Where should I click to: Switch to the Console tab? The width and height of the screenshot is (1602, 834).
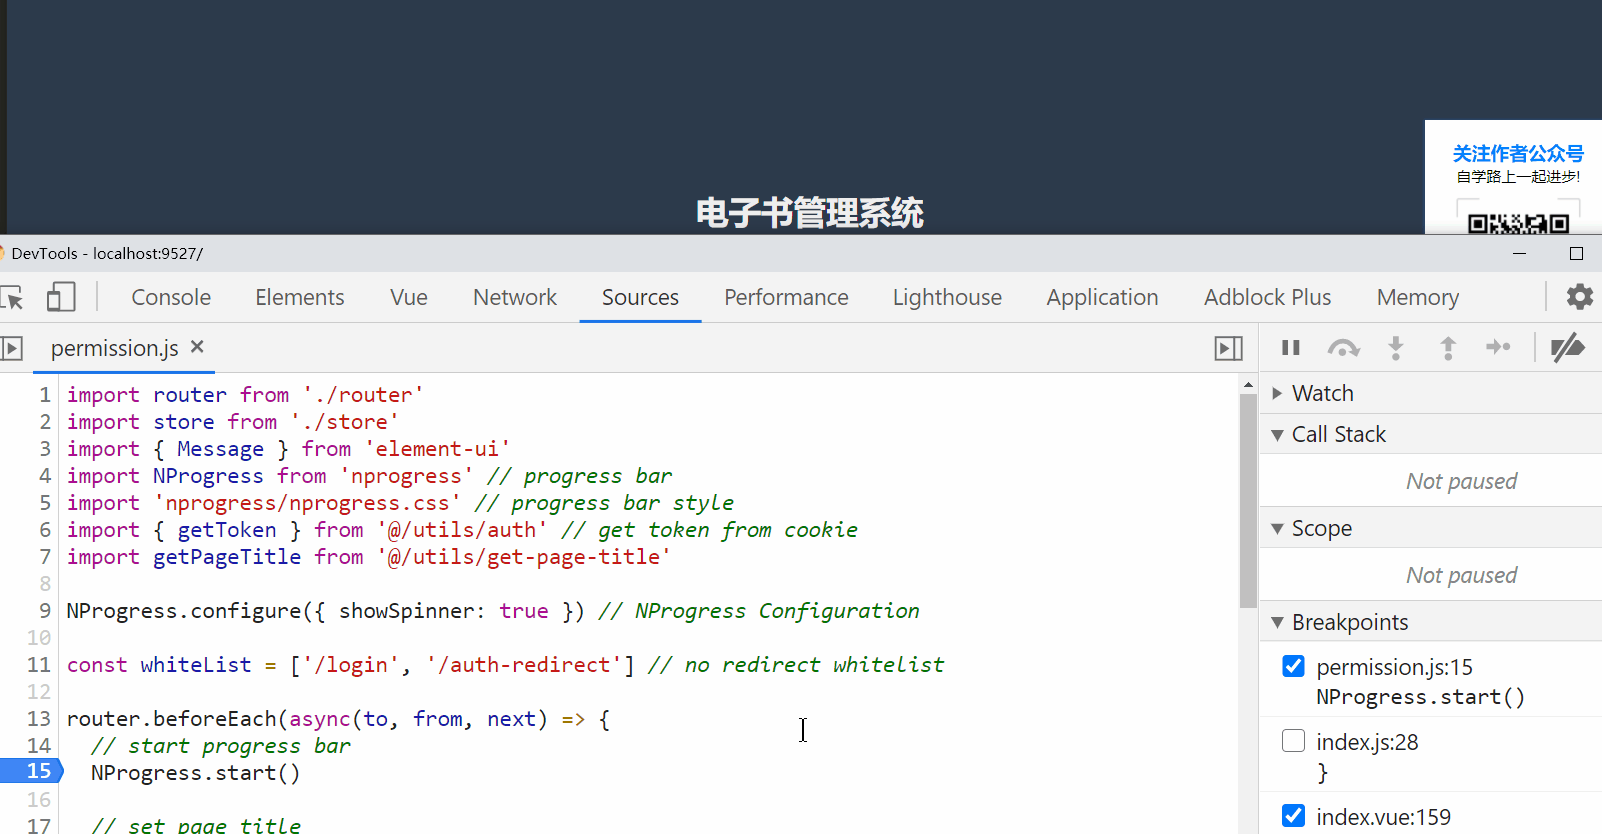tap(171, 298)
